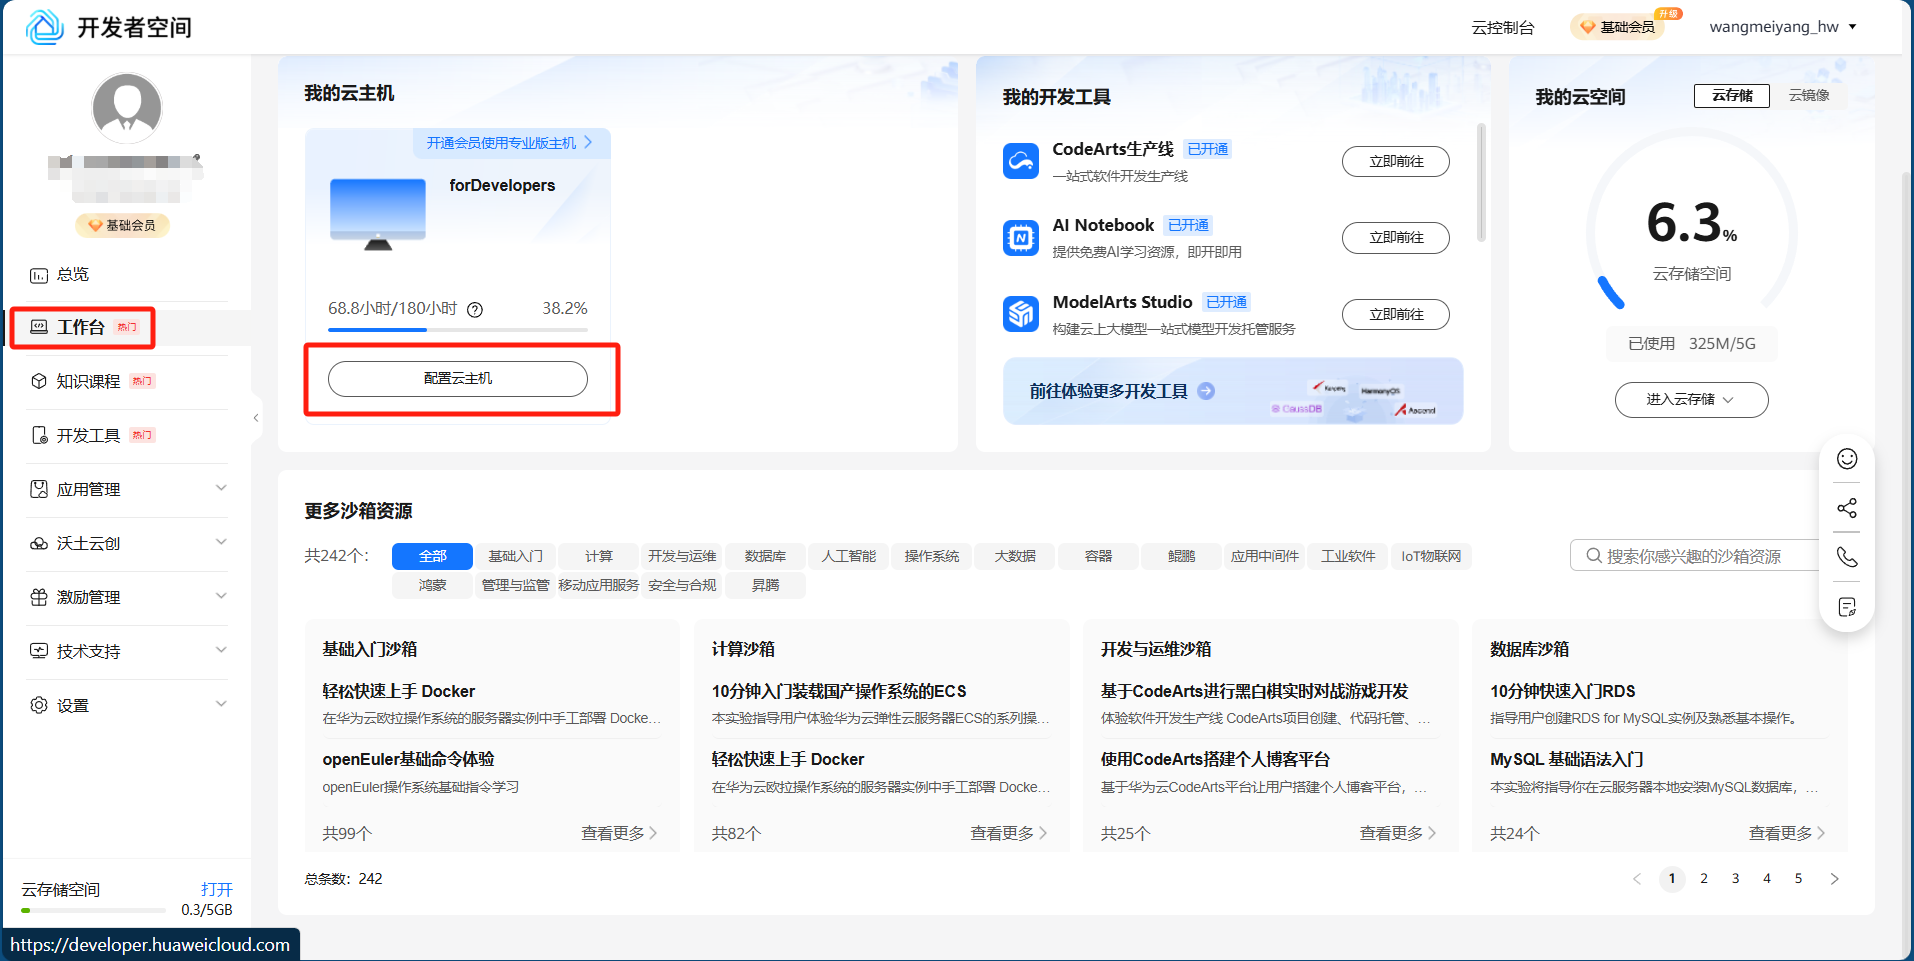Click 立即前往 for ModelArts Studio

click(1396, 314)
